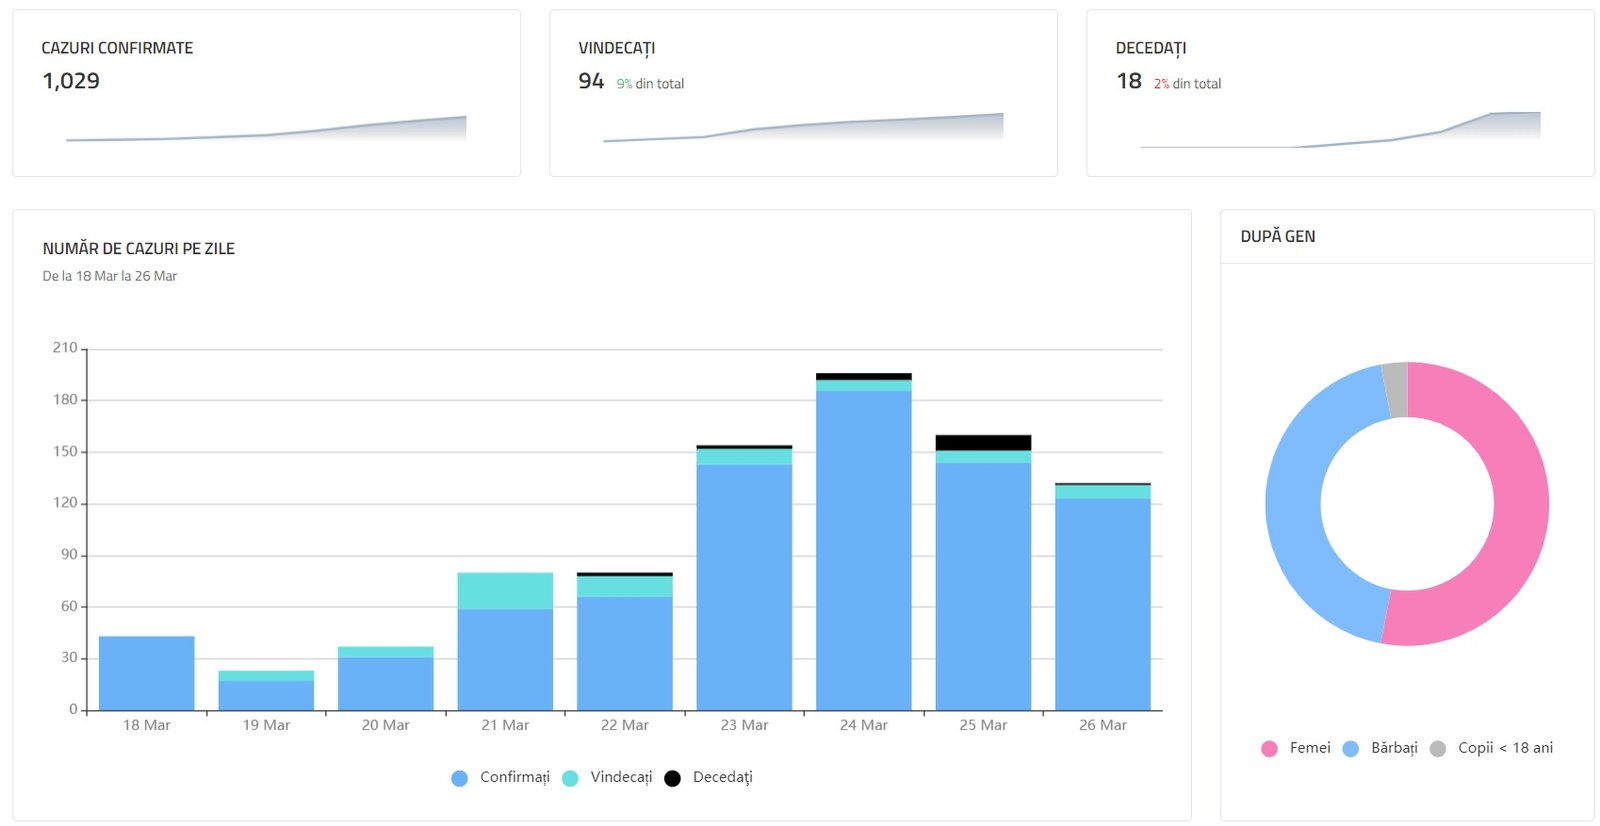This screenshot has width=1600, height=826.
Task: Click the 1,029 confirmed cases number
Action: click(x=71, y=81)
